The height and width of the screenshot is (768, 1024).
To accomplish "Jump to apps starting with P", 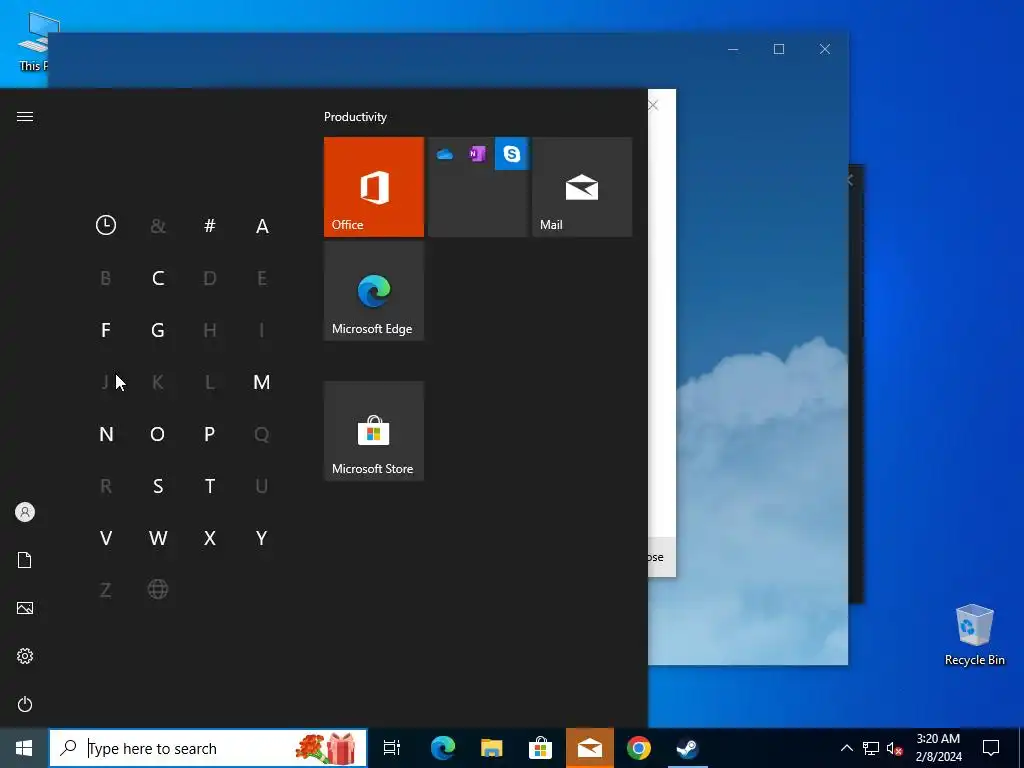I will tap(210, 434).
